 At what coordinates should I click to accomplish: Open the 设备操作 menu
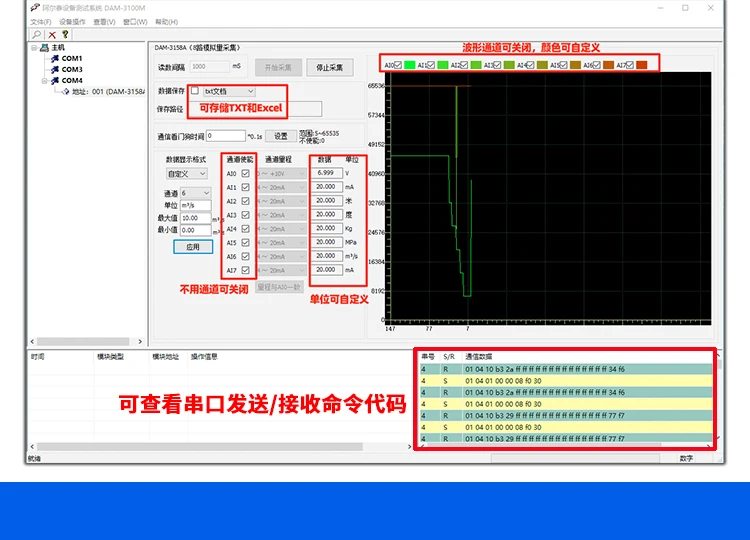tap(72, 22)
